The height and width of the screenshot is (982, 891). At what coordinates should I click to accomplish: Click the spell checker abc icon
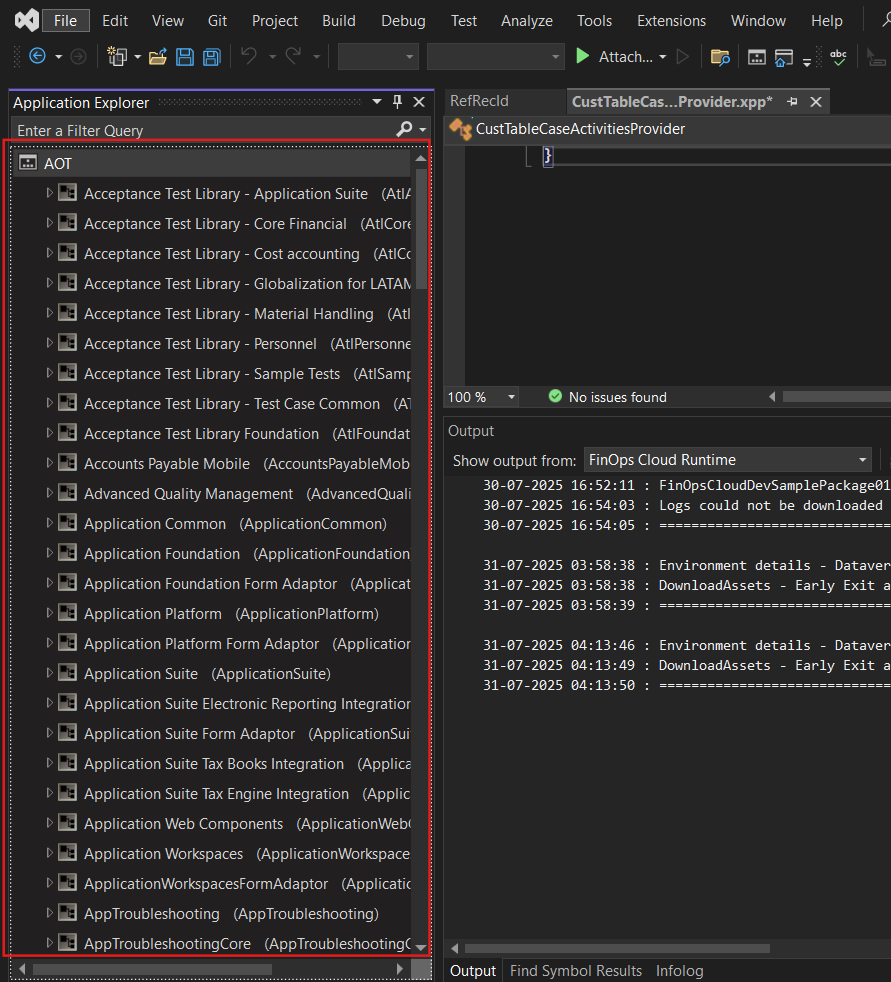(838, 57)
